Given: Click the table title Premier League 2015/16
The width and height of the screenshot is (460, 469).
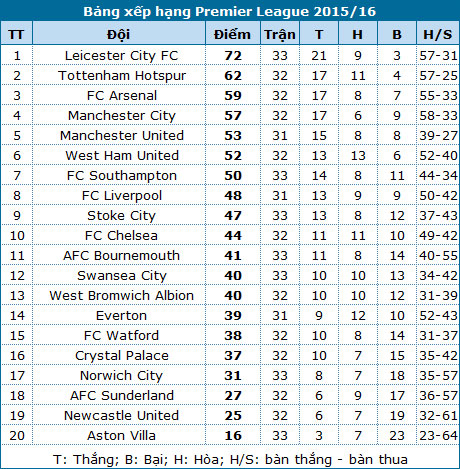Looking at the screenshot, I should click(x=230, y=11).
